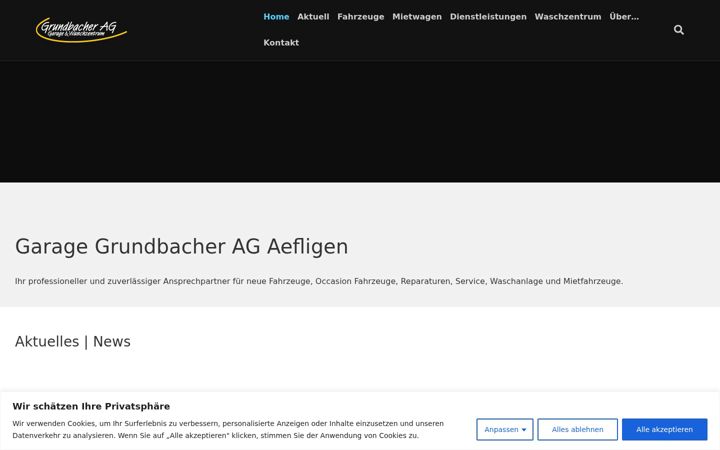Accept cookies with Alle akzeptieren
Image resolution: width=720 pixels, height=450 pixels.
[664, 429]
